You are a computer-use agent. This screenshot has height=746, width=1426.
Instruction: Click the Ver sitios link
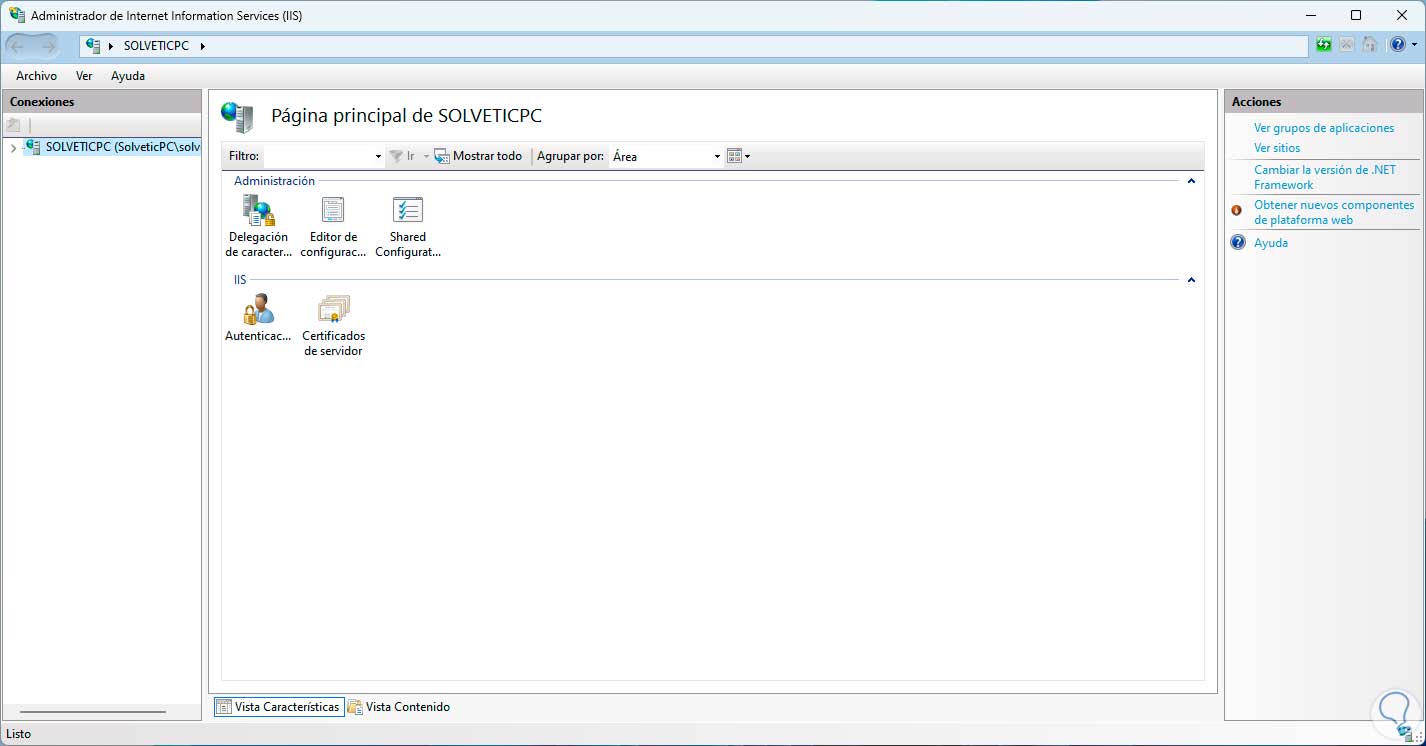[x=1277, y=148]
